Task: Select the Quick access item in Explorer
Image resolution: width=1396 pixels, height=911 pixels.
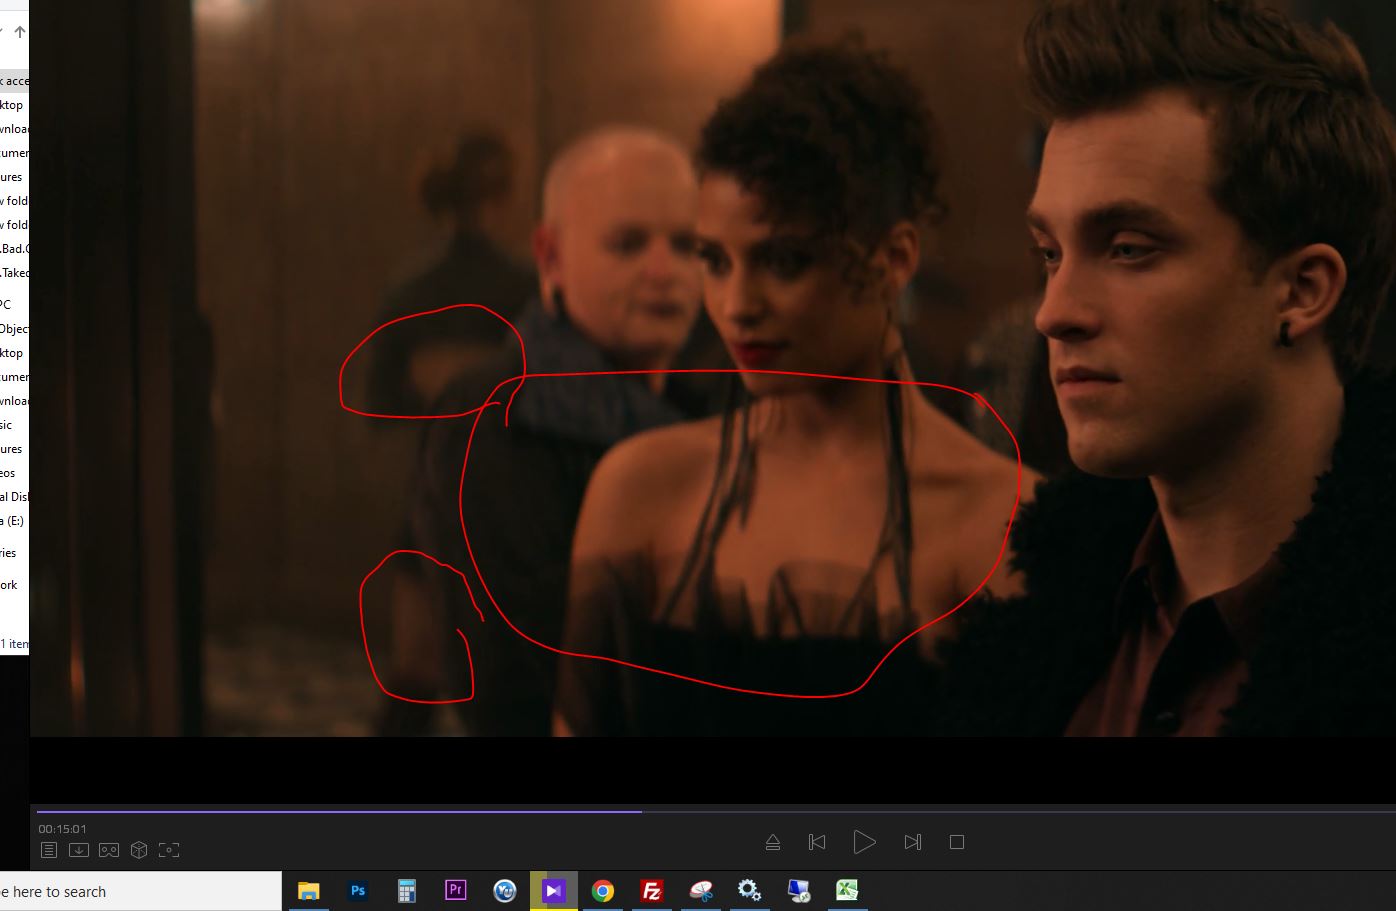Action: [x=14, y=81]
